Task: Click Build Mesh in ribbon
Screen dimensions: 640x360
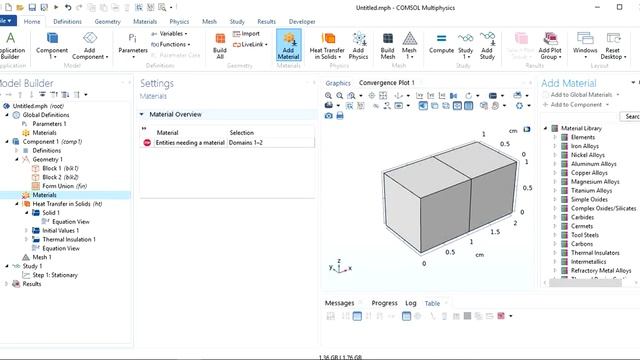Action: (387, 45)
